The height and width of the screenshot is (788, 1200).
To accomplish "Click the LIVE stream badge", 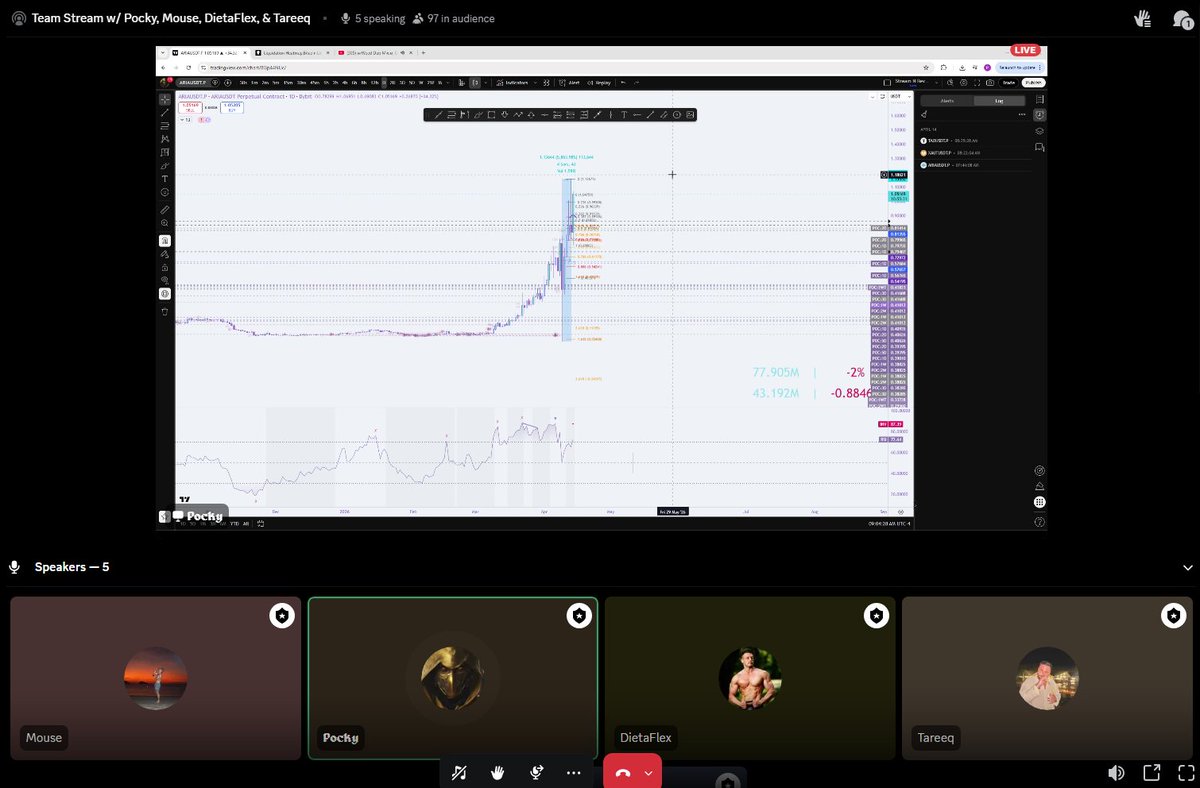I will tap(1025, 50).
